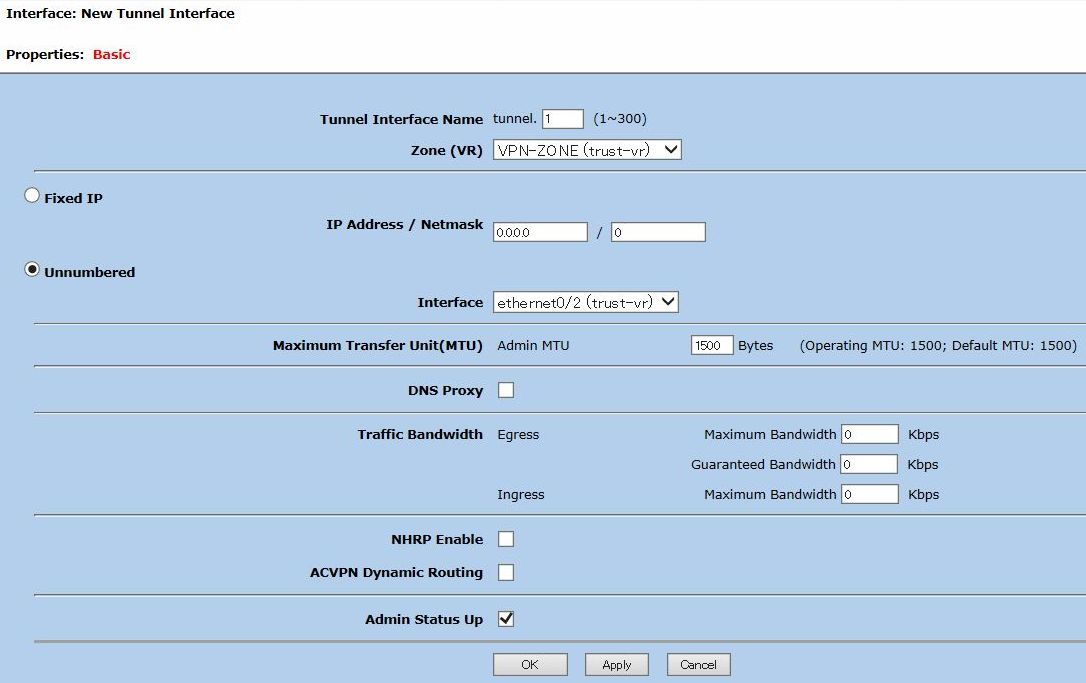The image size is (1086, 683).
Task: Open the Basic properties link
Action: click(111, 54)
